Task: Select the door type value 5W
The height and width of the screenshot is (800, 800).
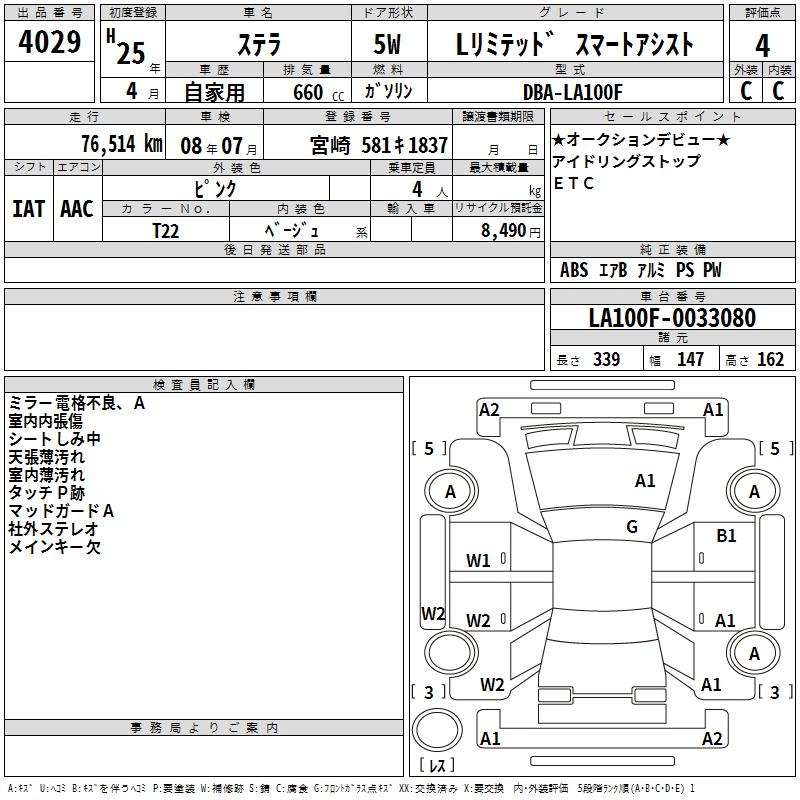Action: (x=388, y=44)
